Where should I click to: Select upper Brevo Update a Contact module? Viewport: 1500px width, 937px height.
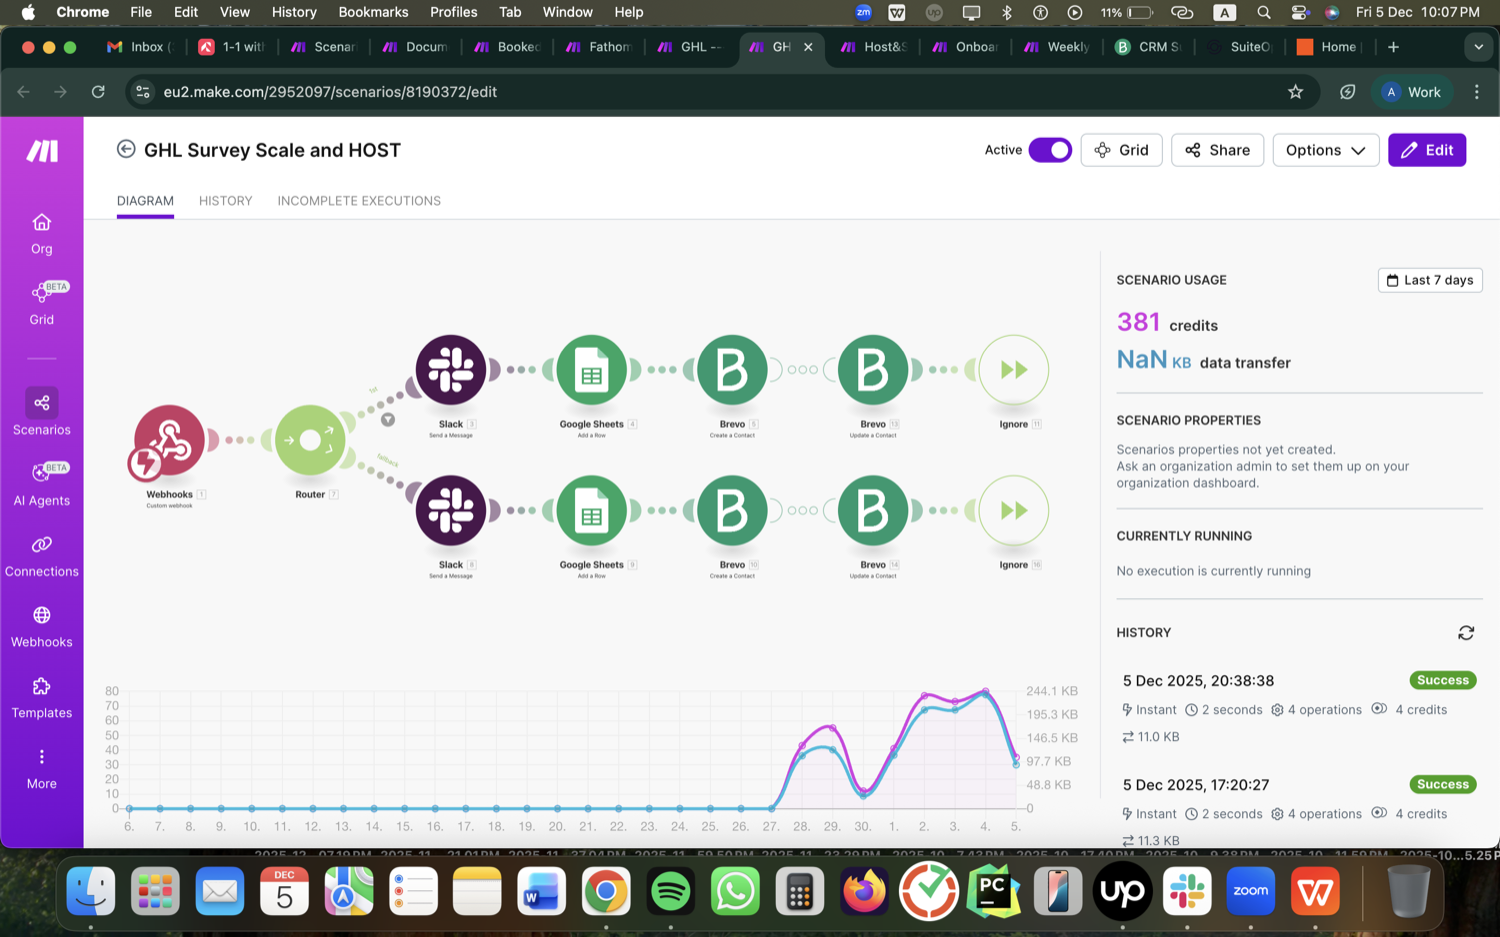coord(873,370)
